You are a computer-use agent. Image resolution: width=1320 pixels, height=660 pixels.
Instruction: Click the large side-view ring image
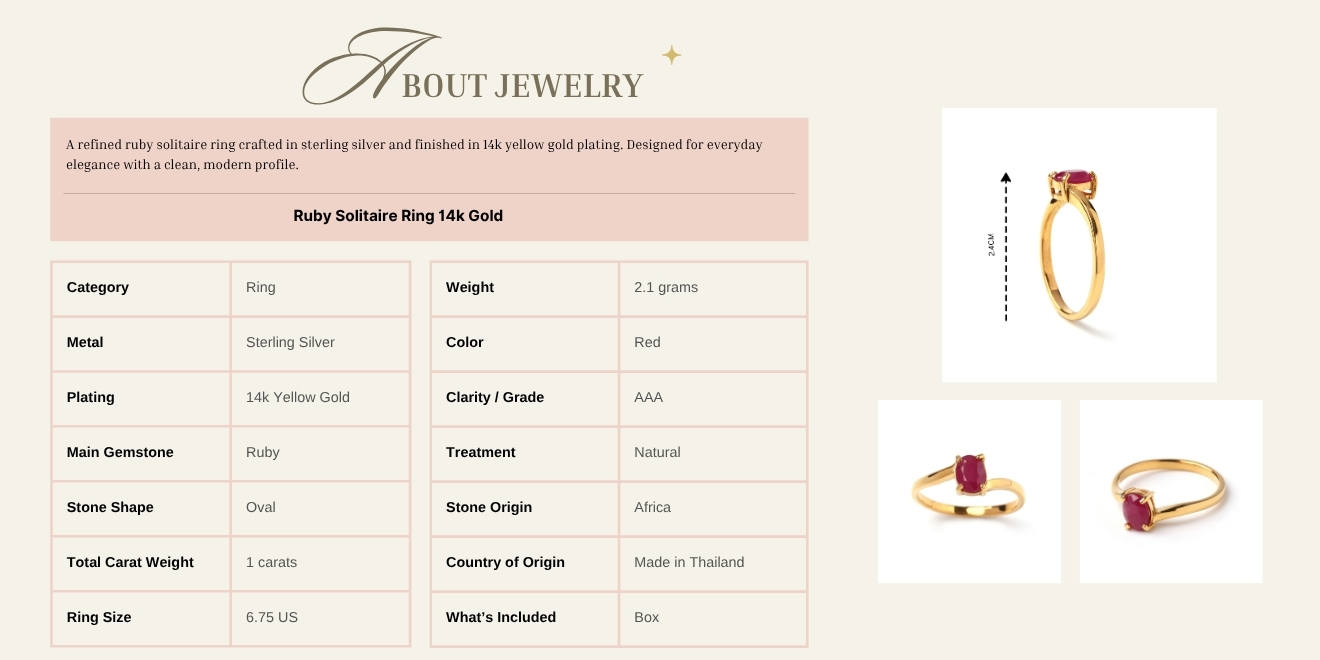(x=1078, y=245)
